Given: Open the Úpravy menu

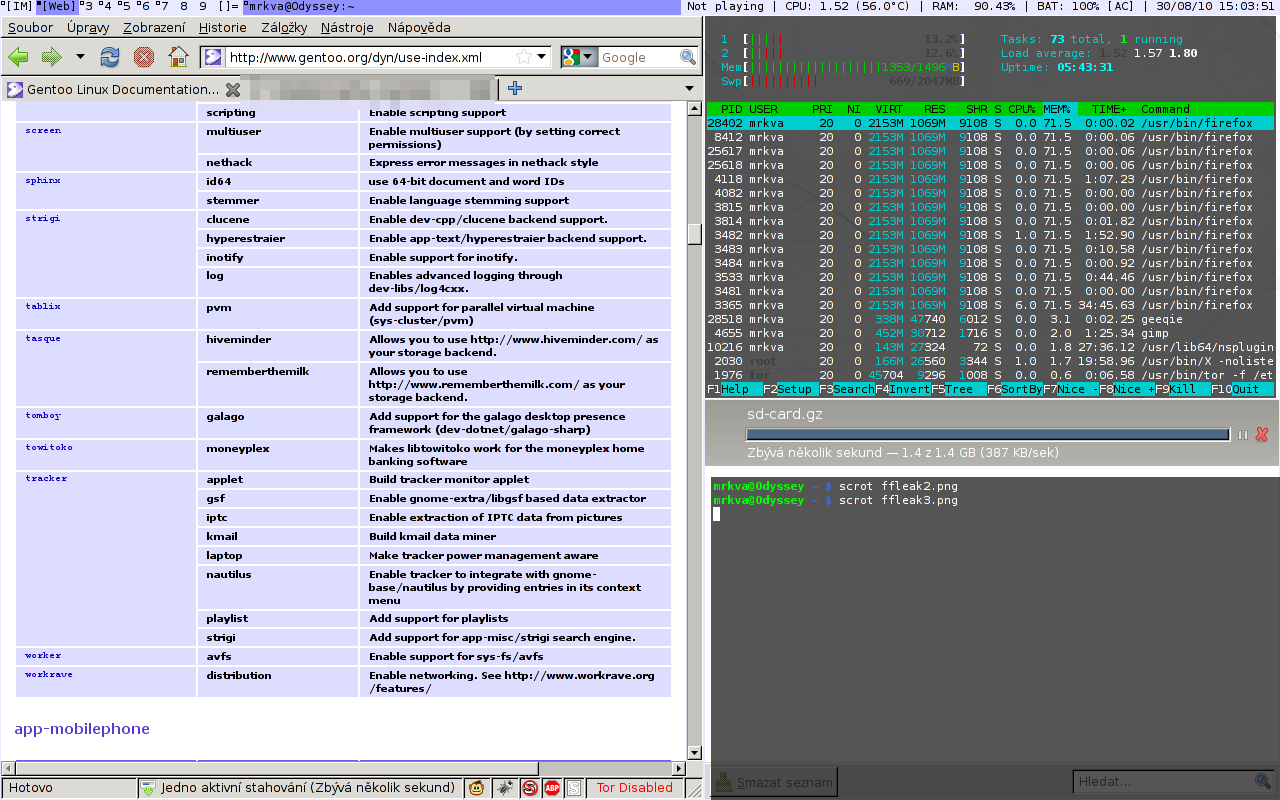Looking at the screenshot, I should [89, 27].
